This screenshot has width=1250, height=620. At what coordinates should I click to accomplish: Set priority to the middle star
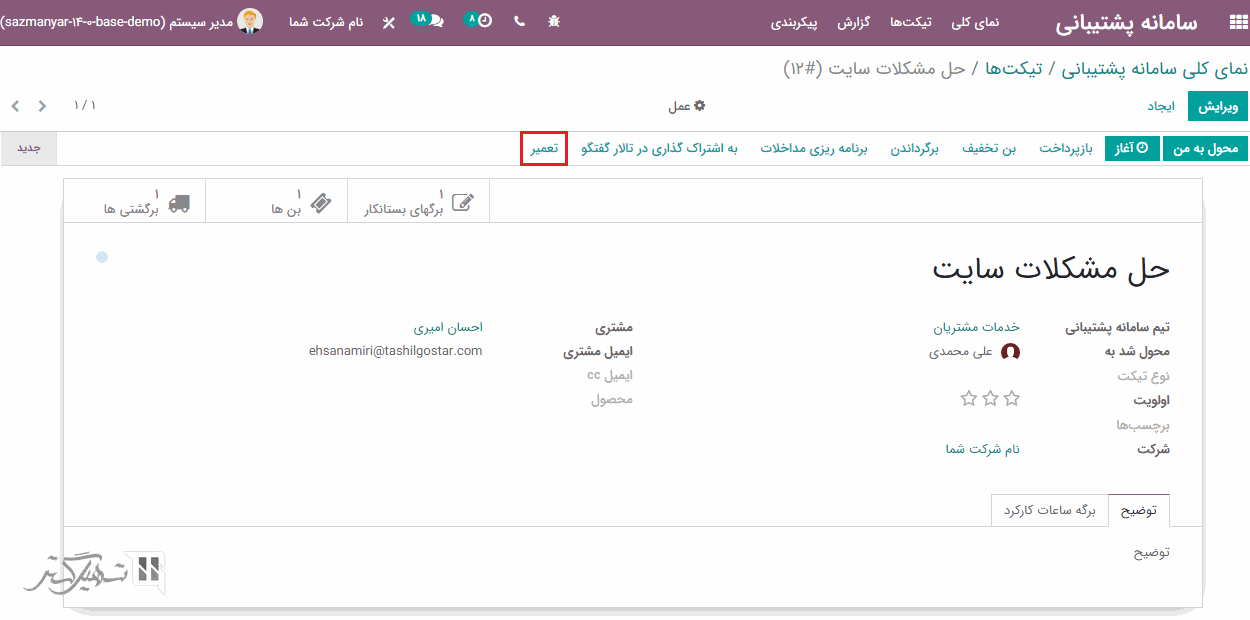[990, 399]
